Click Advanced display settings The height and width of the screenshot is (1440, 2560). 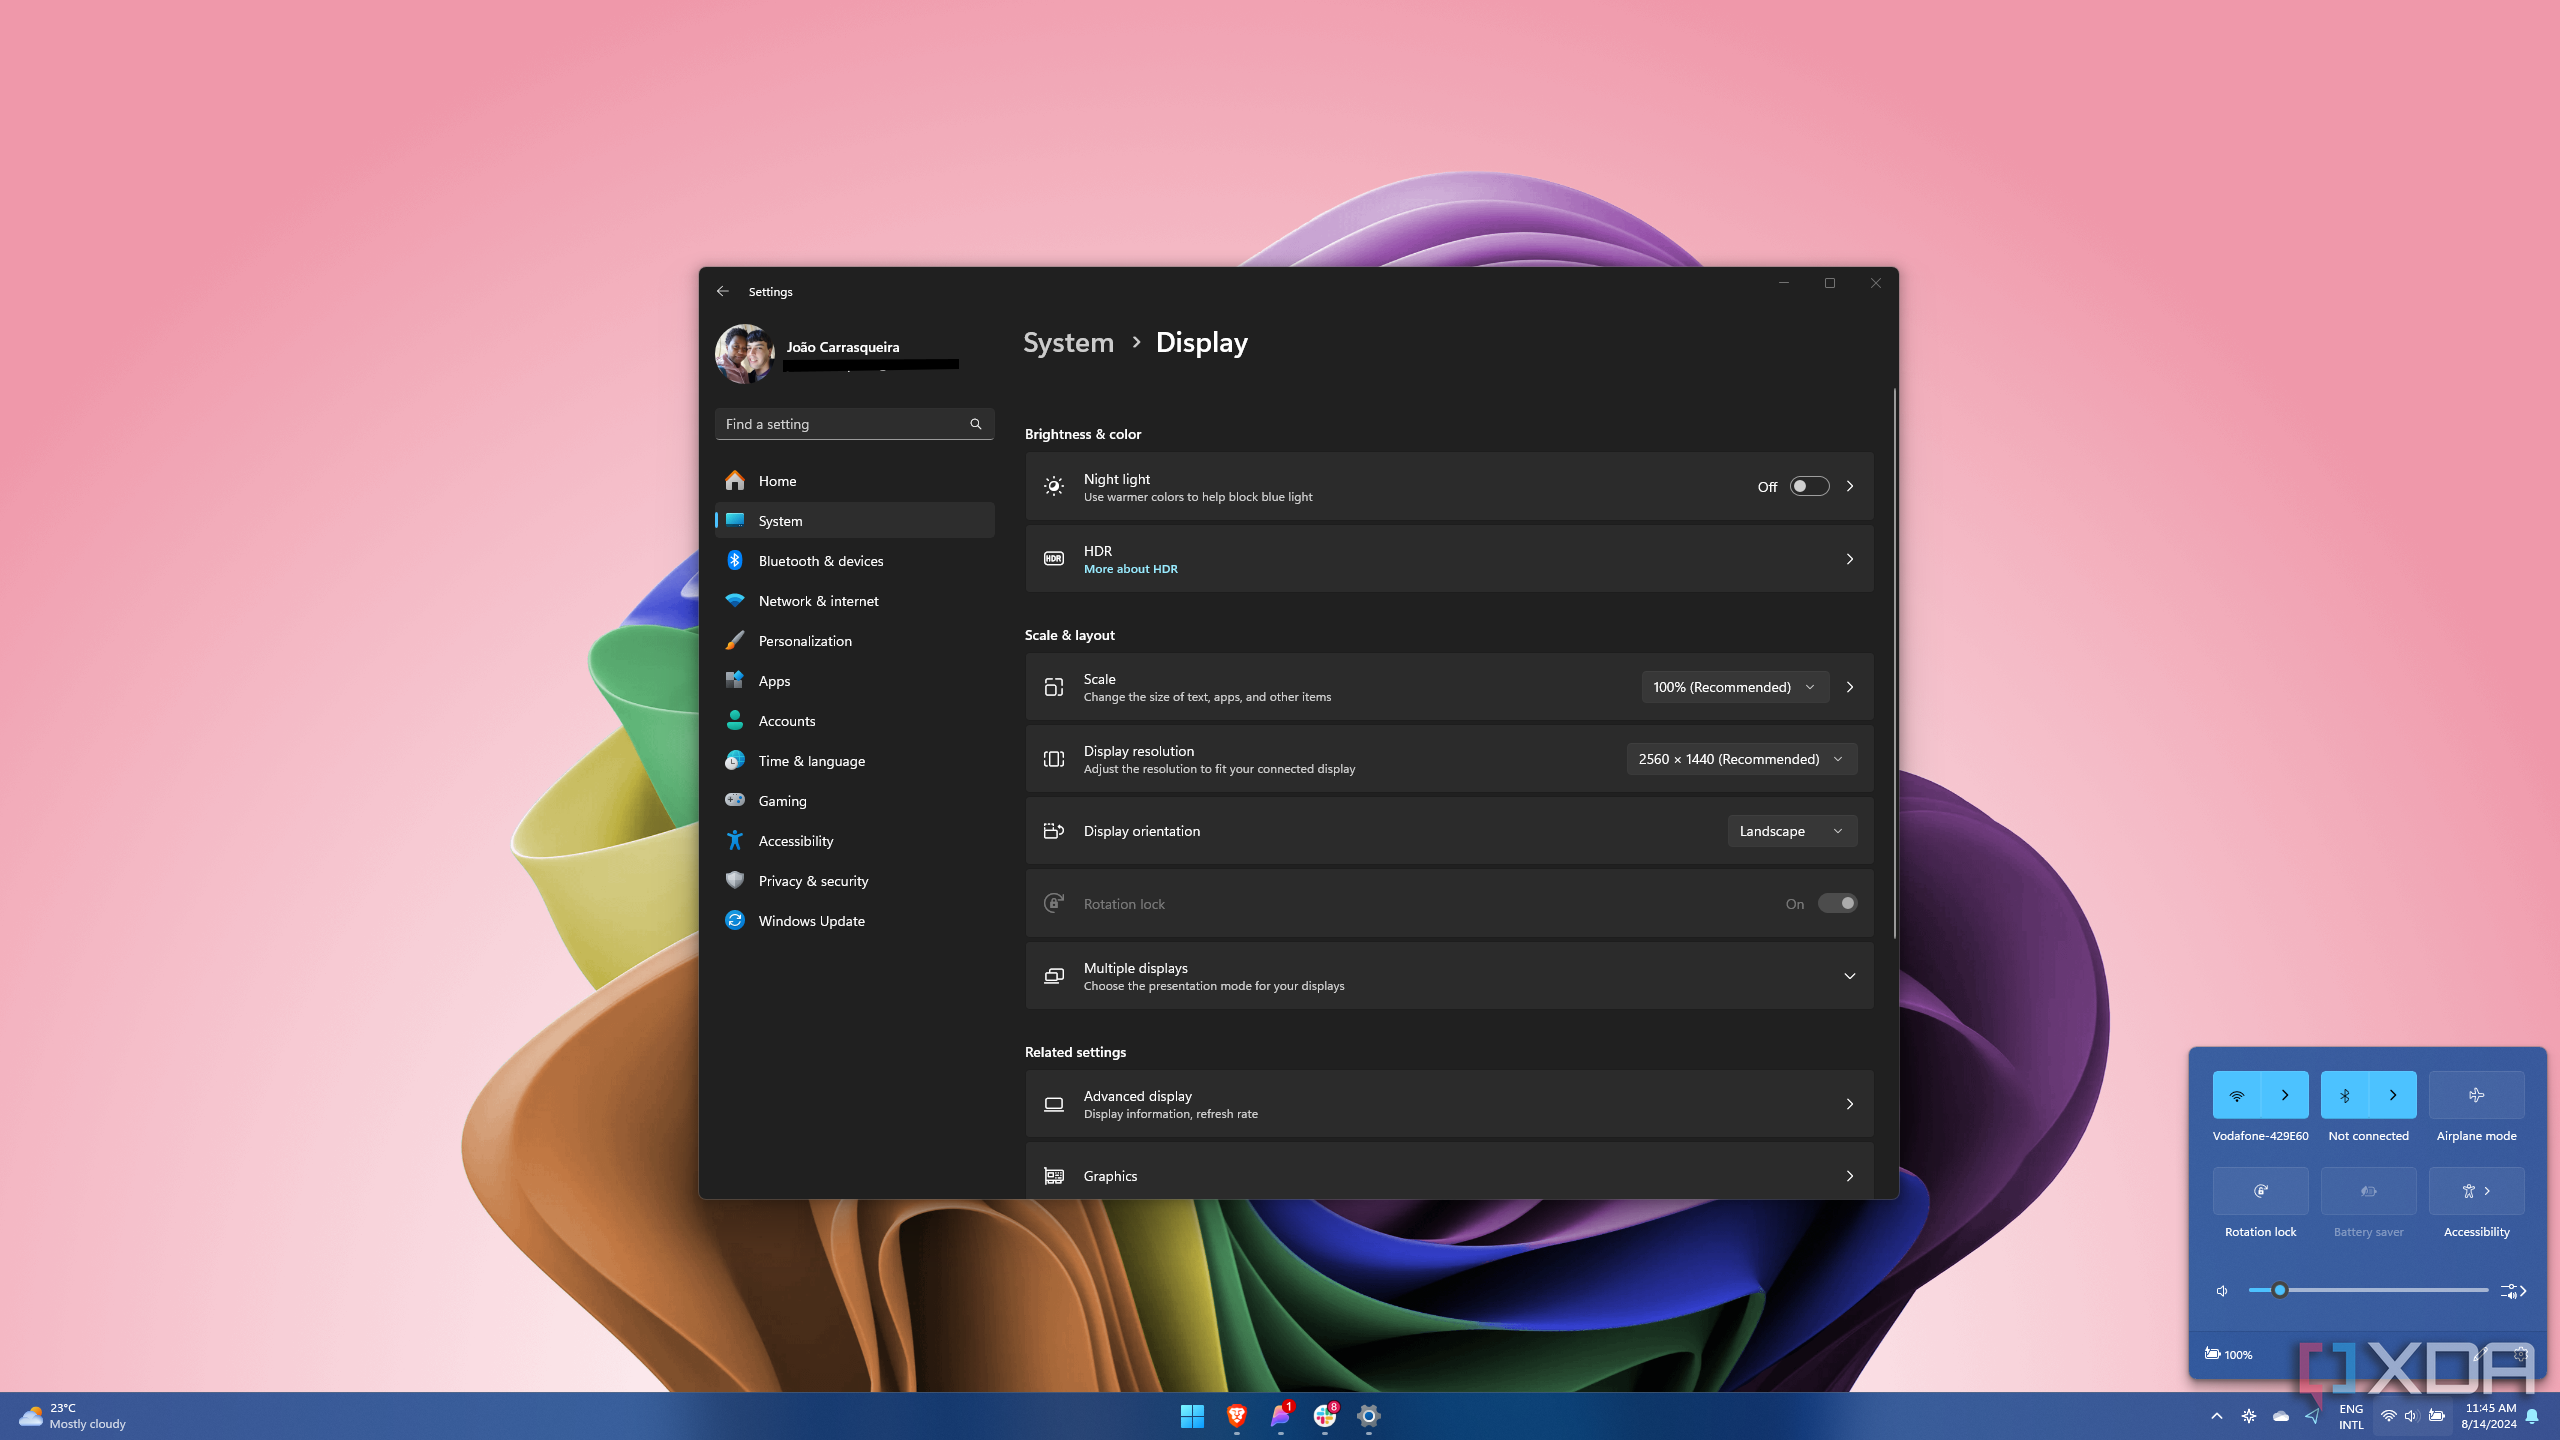pyautogui.click(x=1447, y=1102)
